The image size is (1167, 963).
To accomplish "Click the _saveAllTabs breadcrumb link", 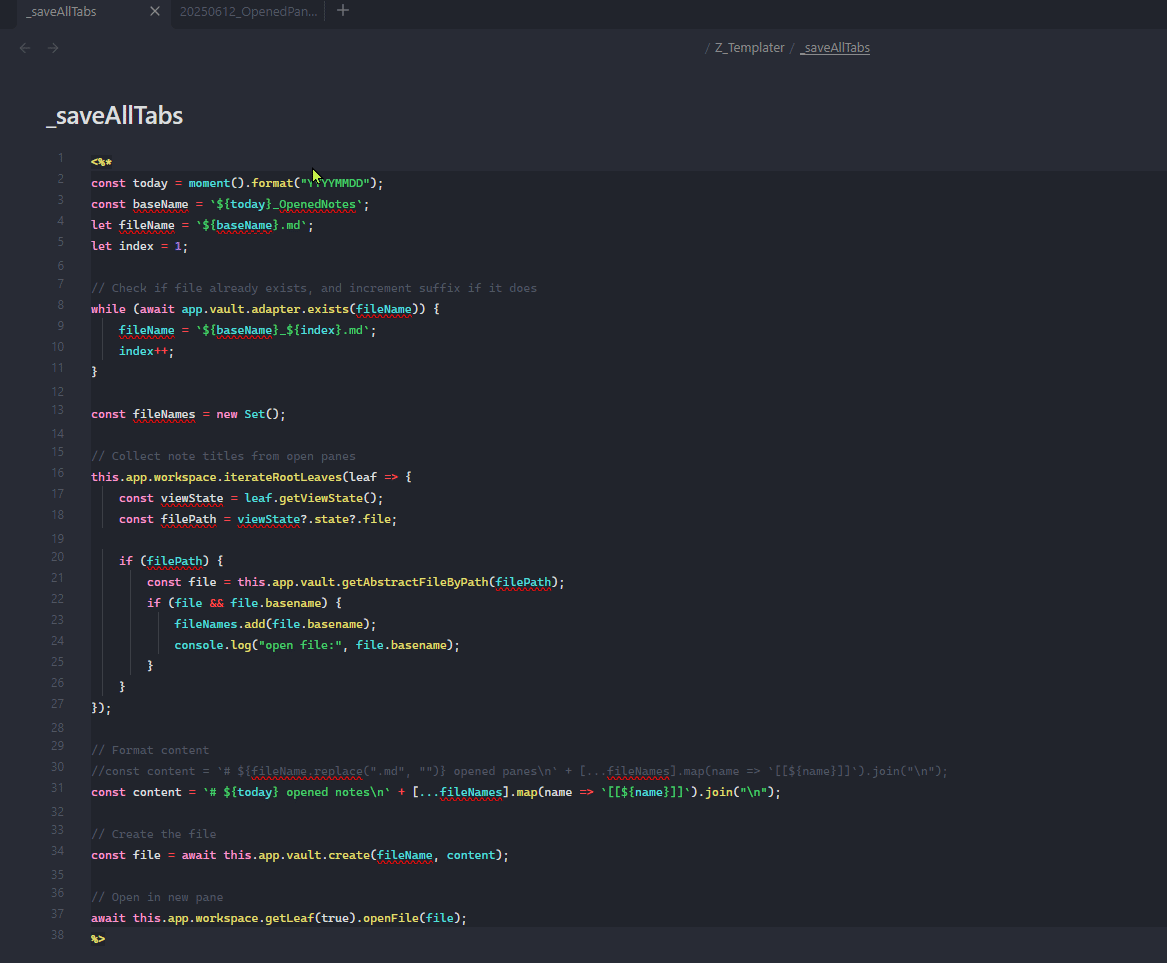I will click(x=835, y=48).
